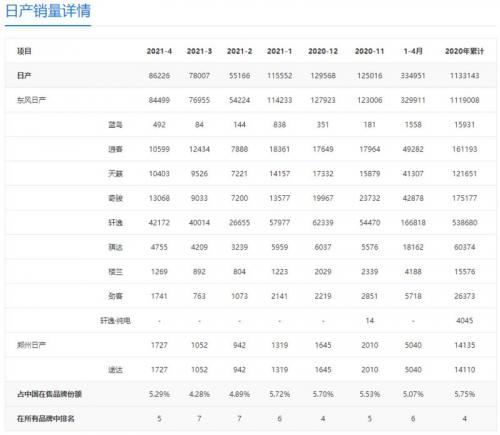Click the 楼兰 model label
The image size is (500, 435).
point(116,272)
